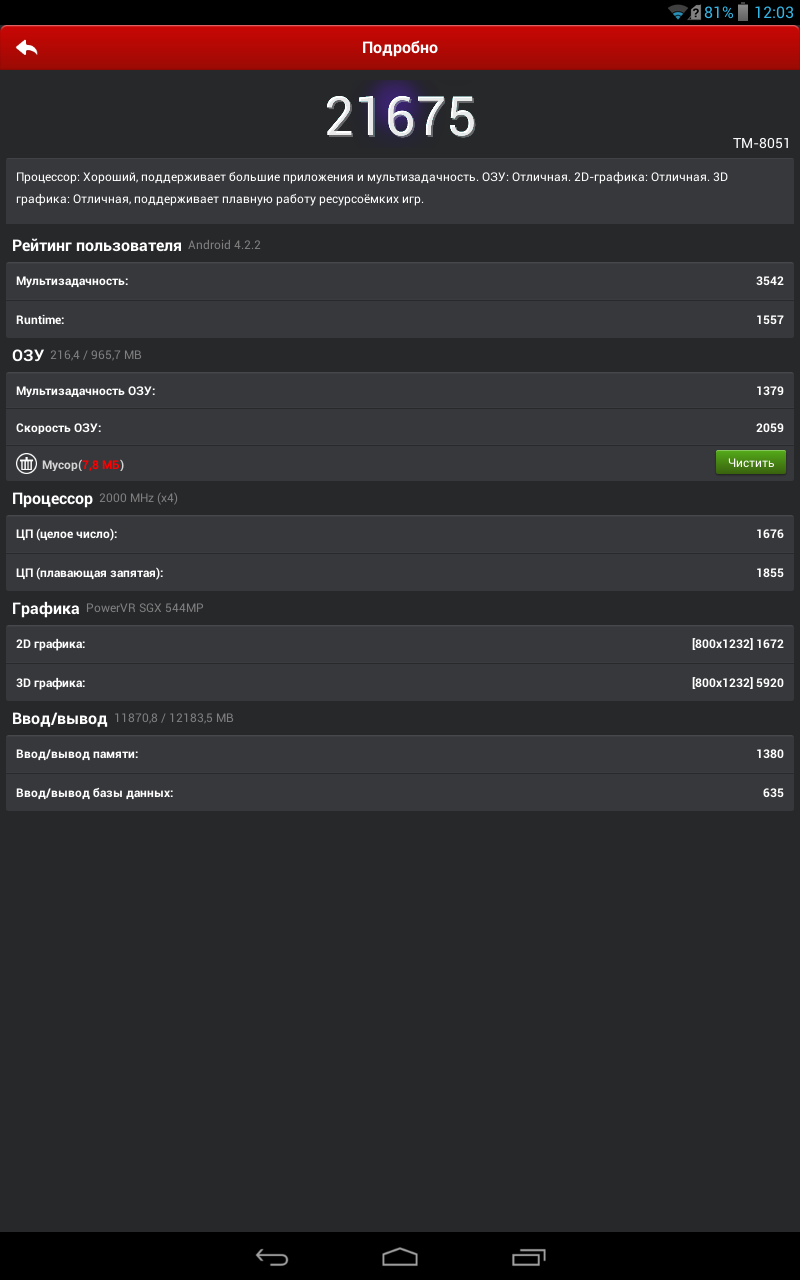
Task: Tap the 3D графика result row
Action: tap(400, 683)
